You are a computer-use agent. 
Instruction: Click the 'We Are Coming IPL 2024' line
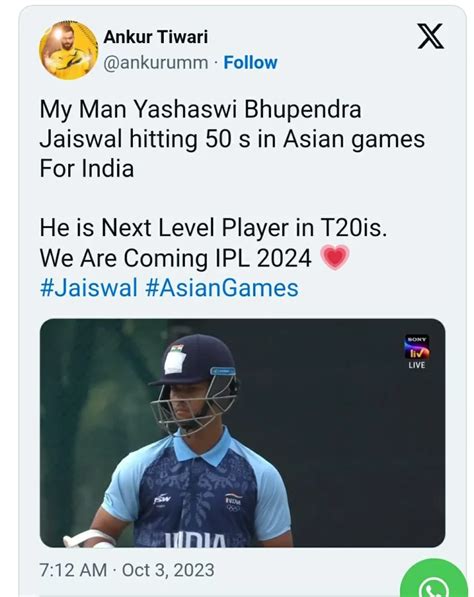point(176,258)
